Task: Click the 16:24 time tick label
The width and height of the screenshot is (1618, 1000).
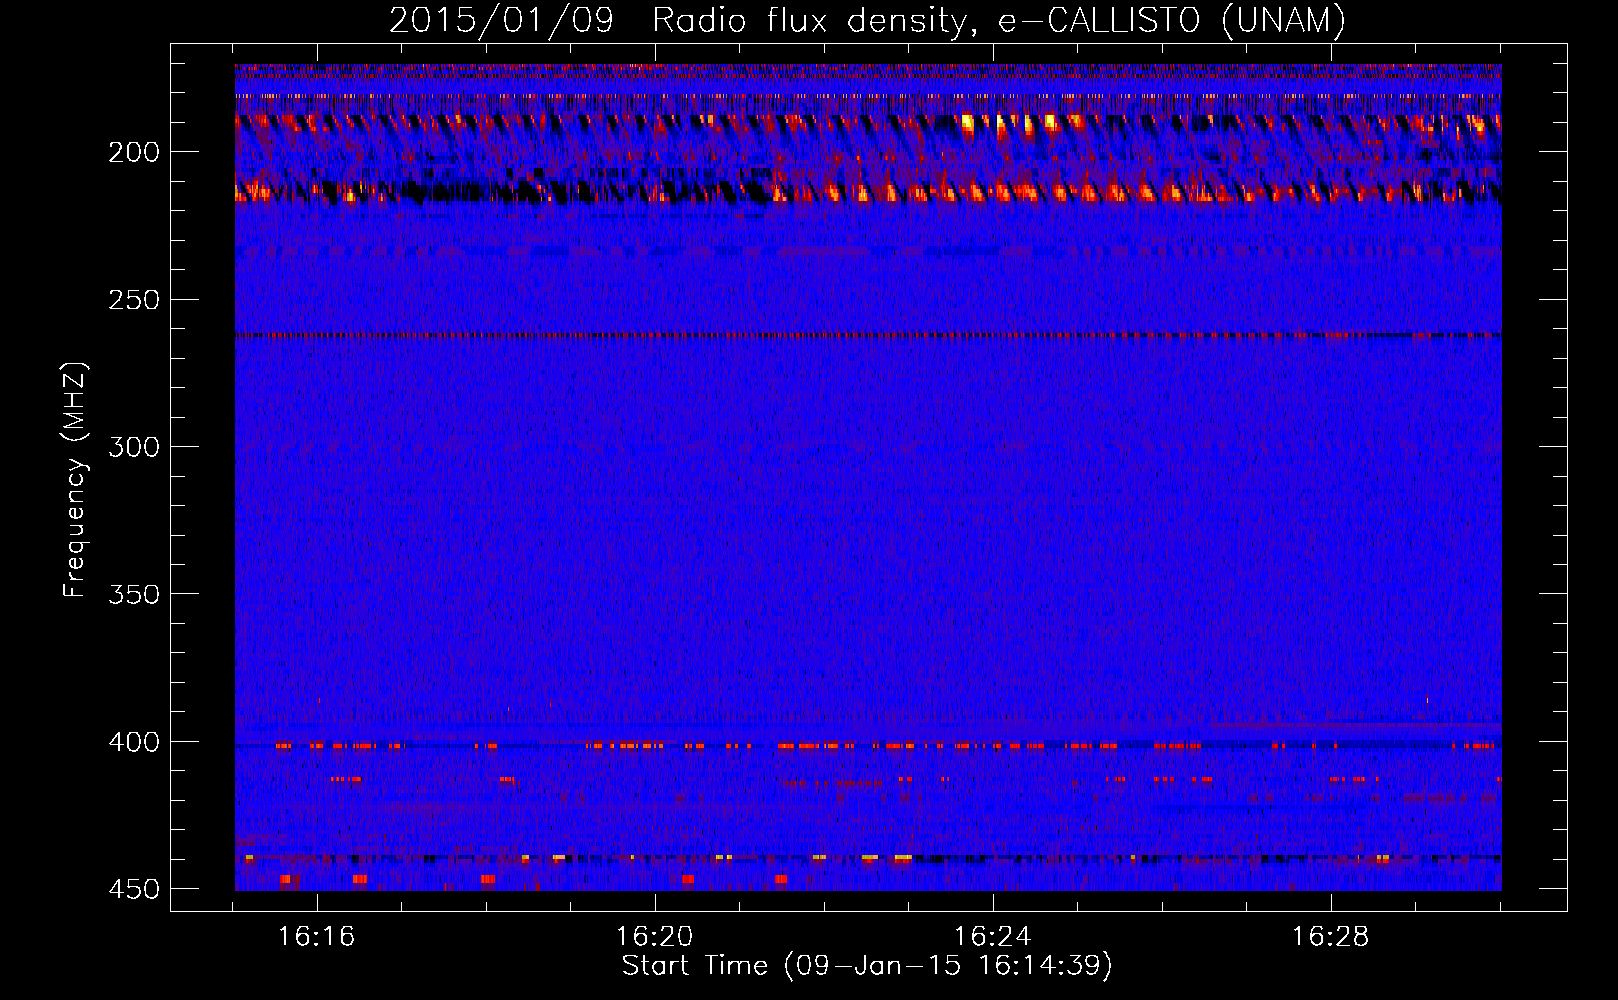Action: (993, 937)
